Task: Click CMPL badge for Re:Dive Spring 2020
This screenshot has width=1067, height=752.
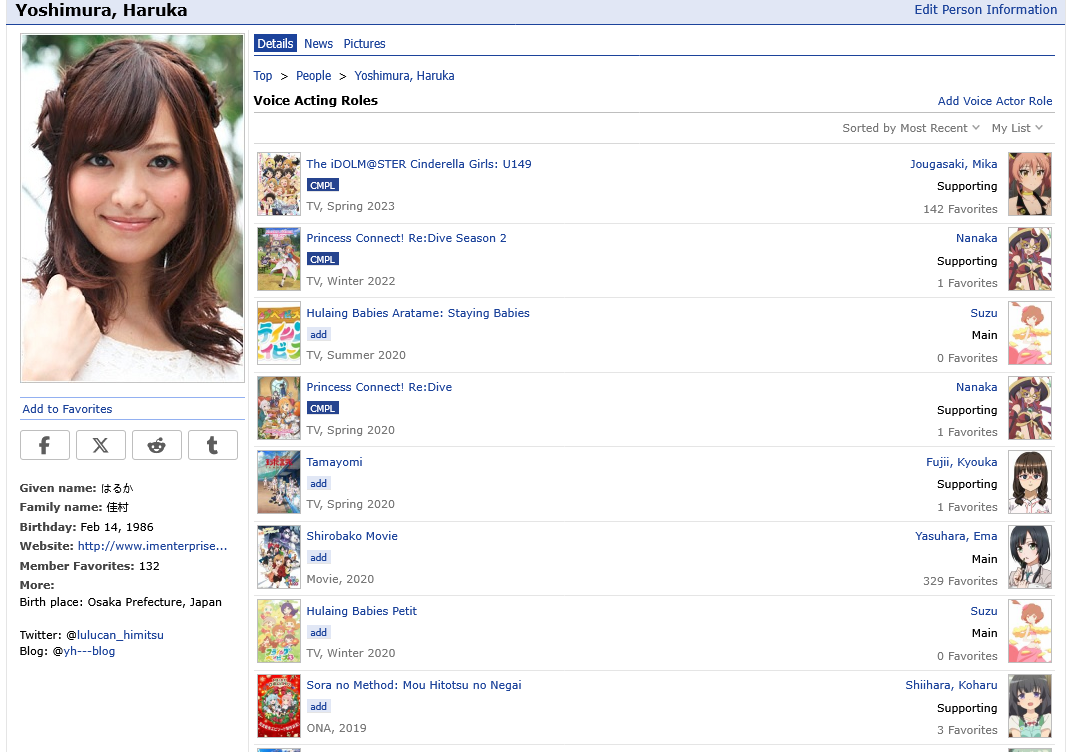Action: click(323, 408)
